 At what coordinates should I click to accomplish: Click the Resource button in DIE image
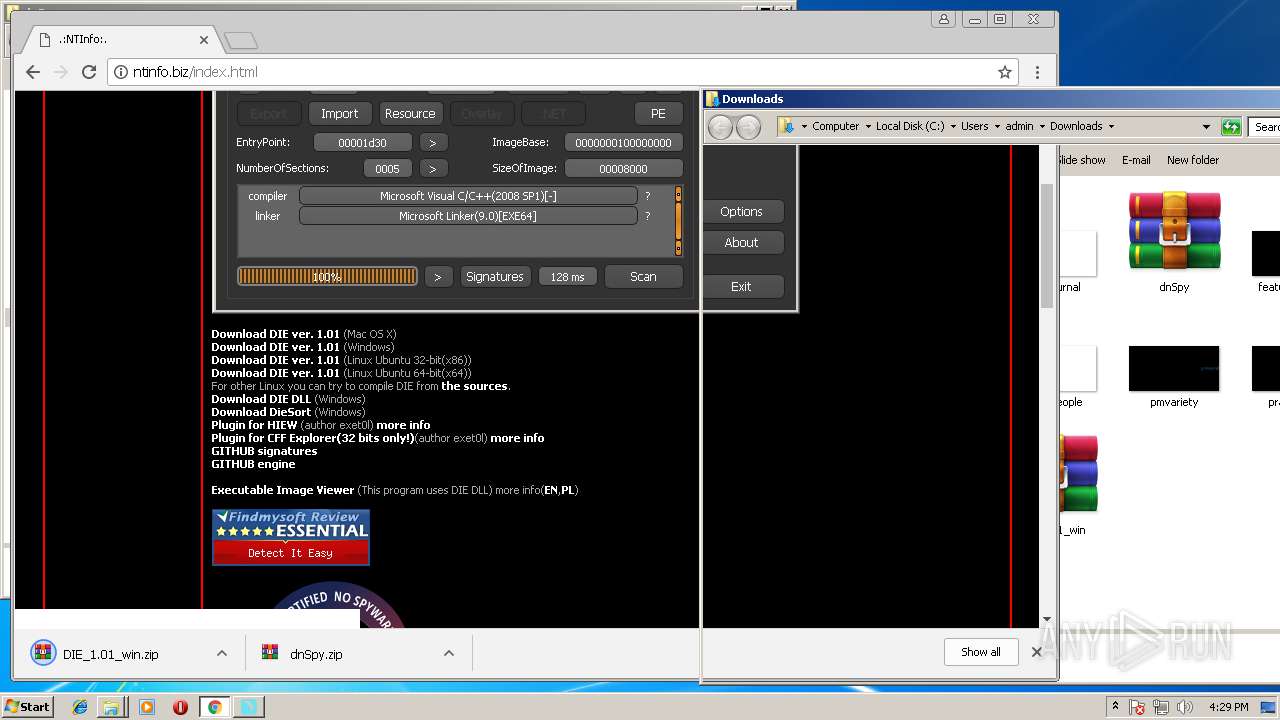coord(410,113)
